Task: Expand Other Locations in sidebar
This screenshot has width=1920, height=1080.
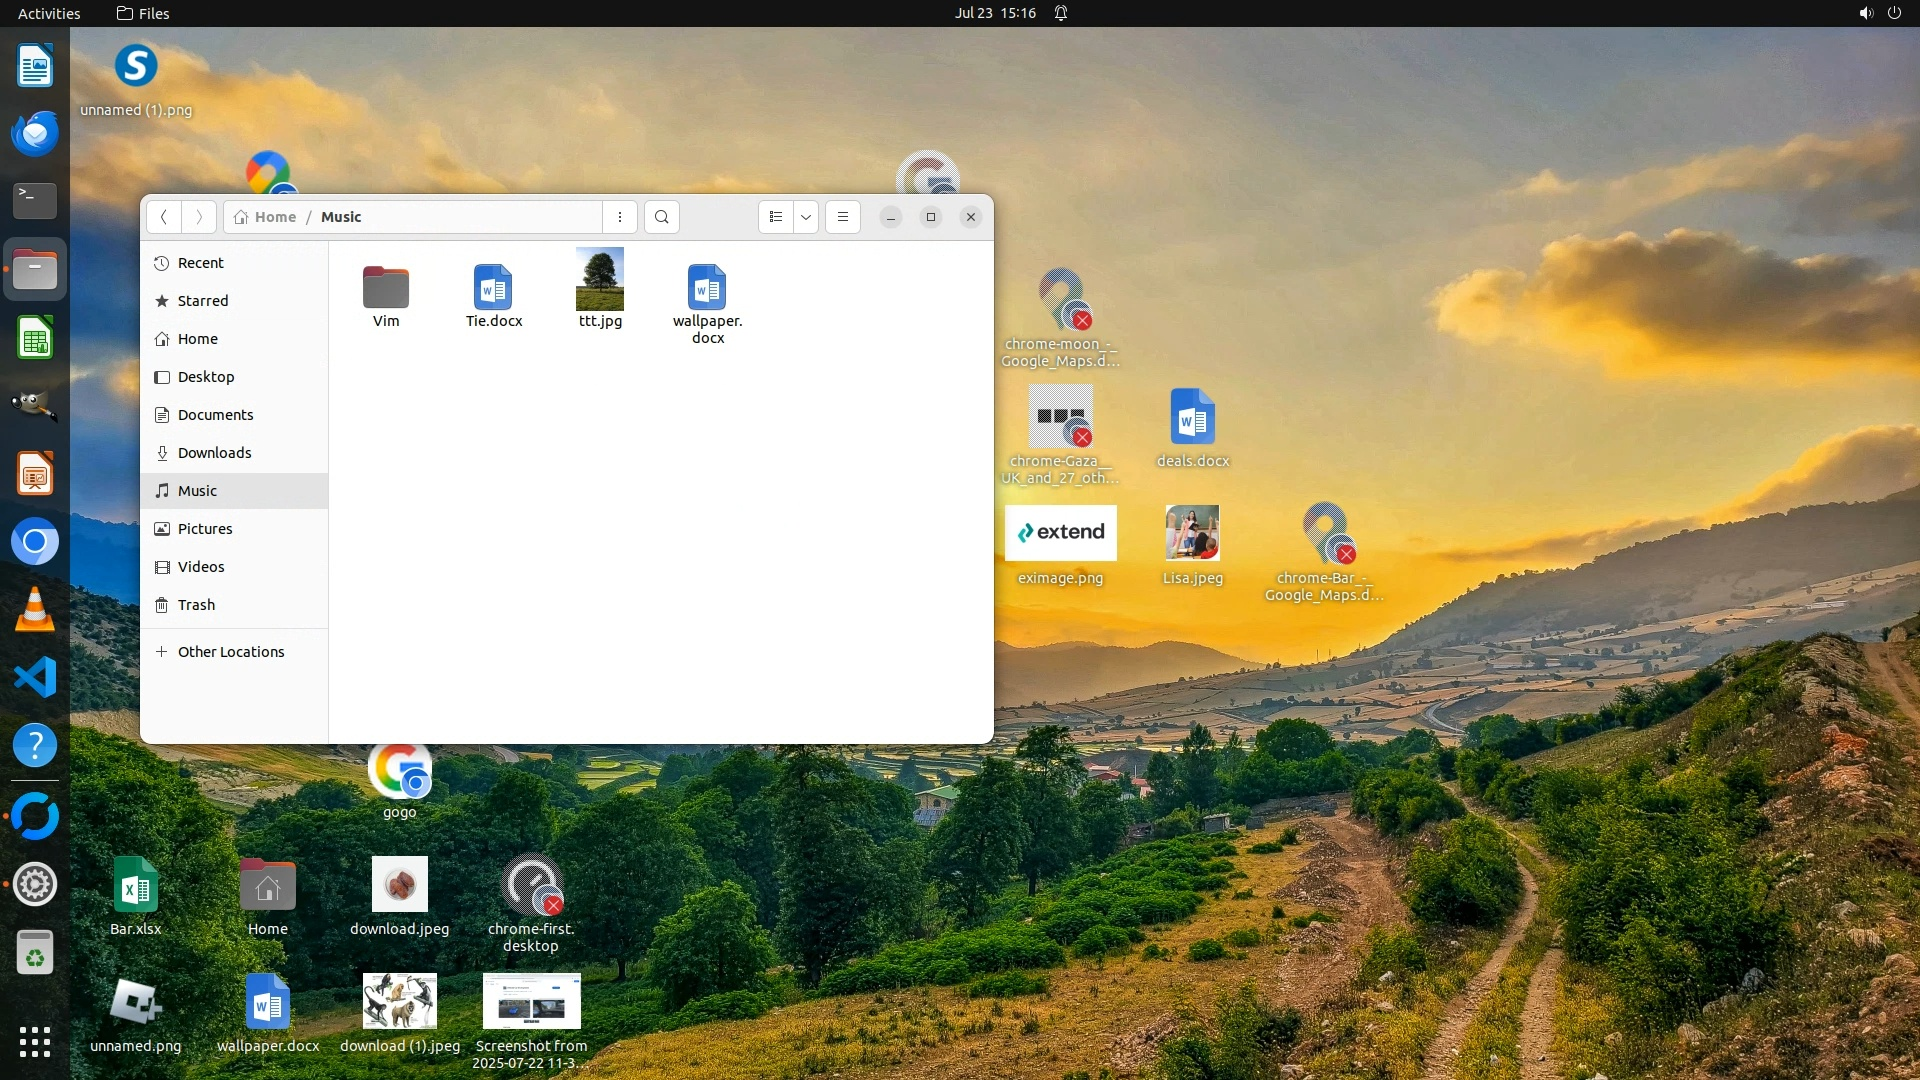Action: pos(230,652)
